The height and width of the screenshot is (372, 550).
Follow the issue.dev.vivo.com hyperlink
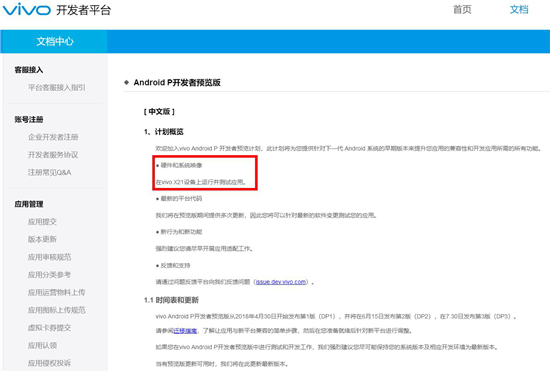coord(281,282)
